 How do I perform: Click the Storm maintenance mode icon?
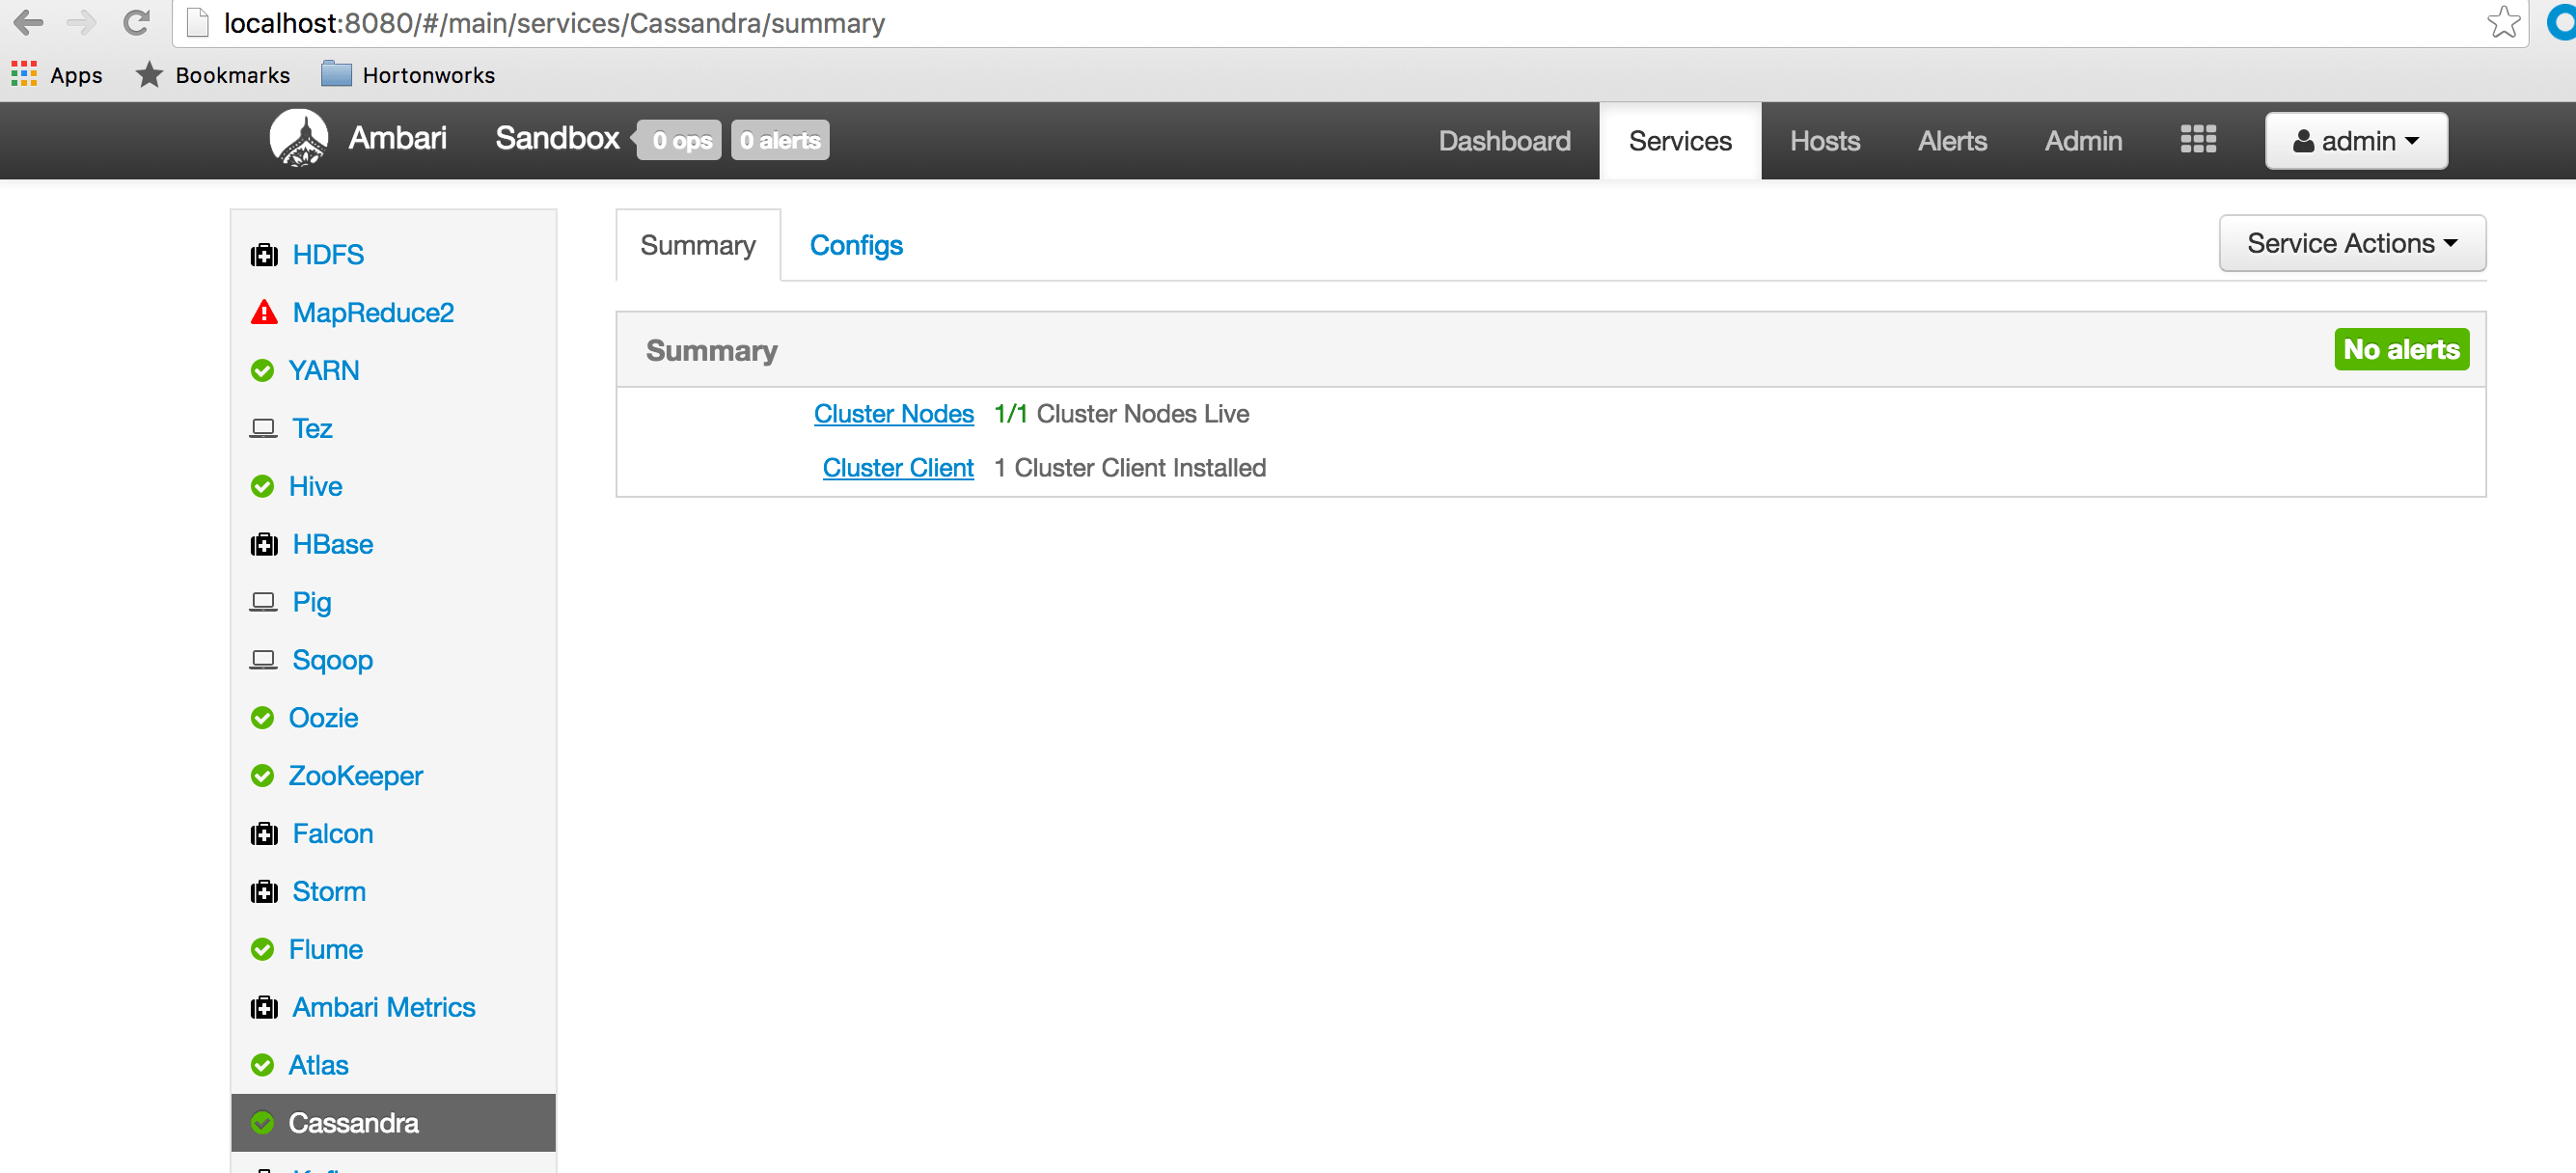point(263,891)
